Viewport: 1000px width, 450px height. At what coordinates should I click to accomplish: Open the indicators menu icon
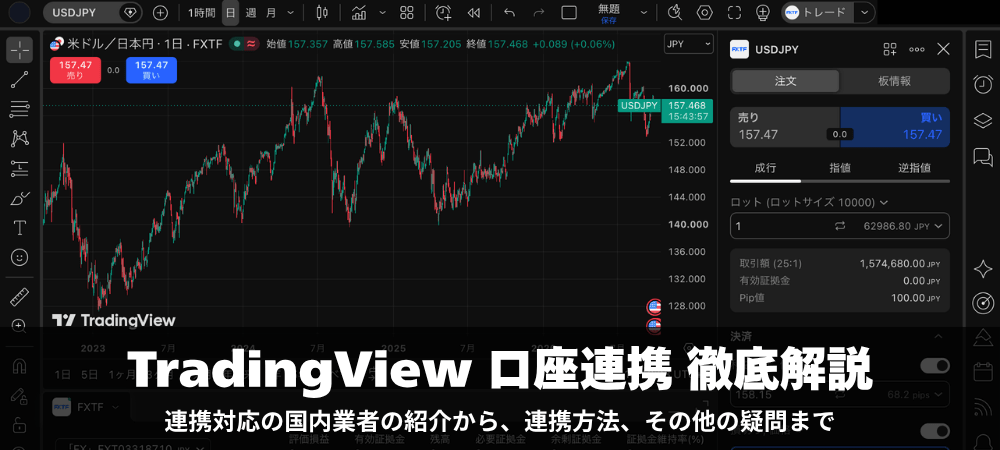click(x=359, y=12)
